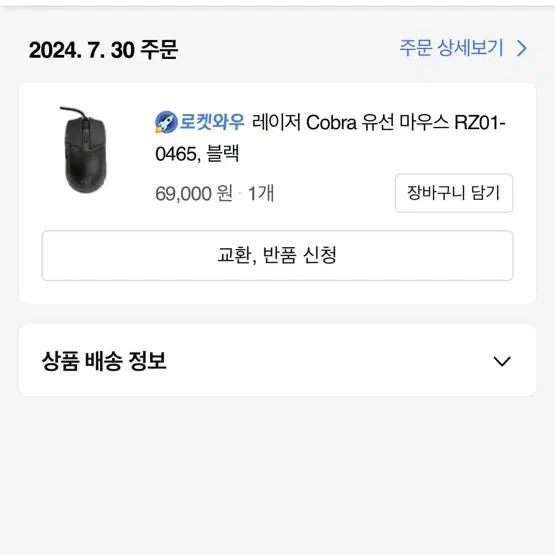Click the right chevron beside 주문 상세보기
This screenshot has height=555, width=555.
(x=522, y=48)
